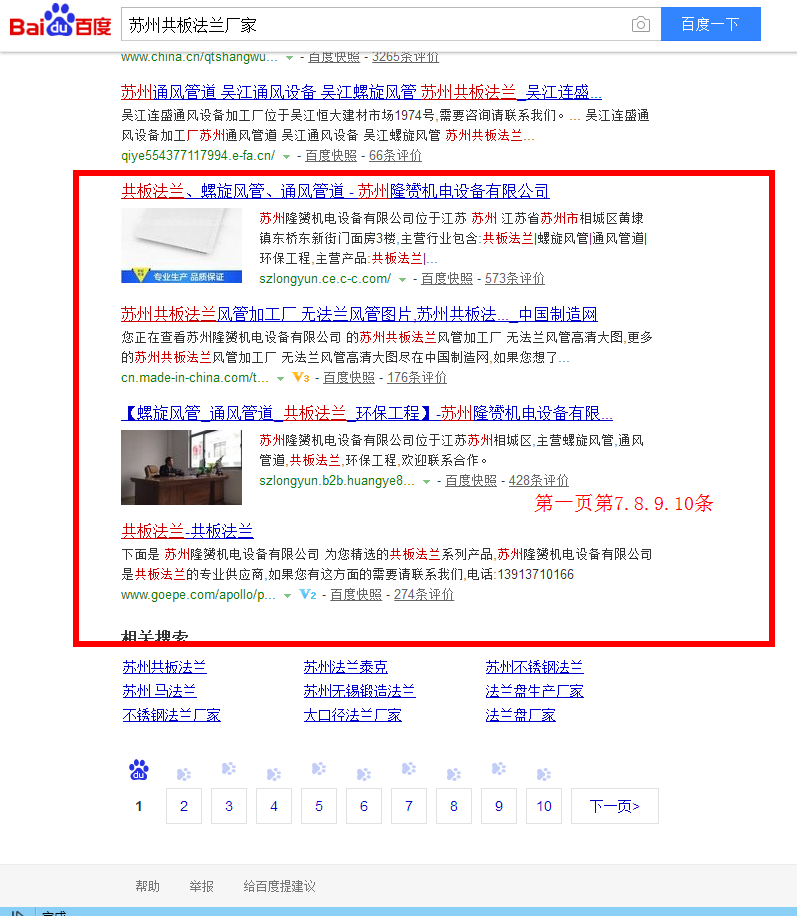797x916 pixels.
Task: Click the Baidu logo
Action: pos(60,20)
